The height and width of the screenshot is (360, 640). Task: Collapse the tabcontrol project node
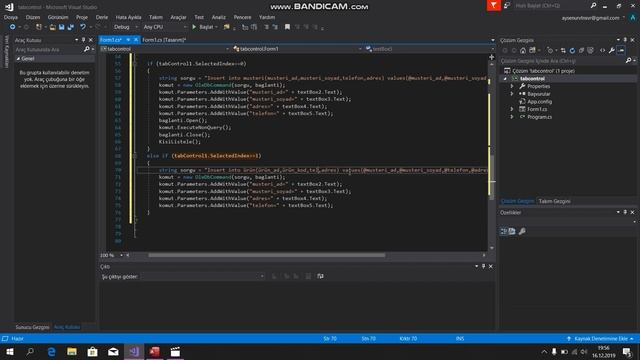tap(505, 79)
